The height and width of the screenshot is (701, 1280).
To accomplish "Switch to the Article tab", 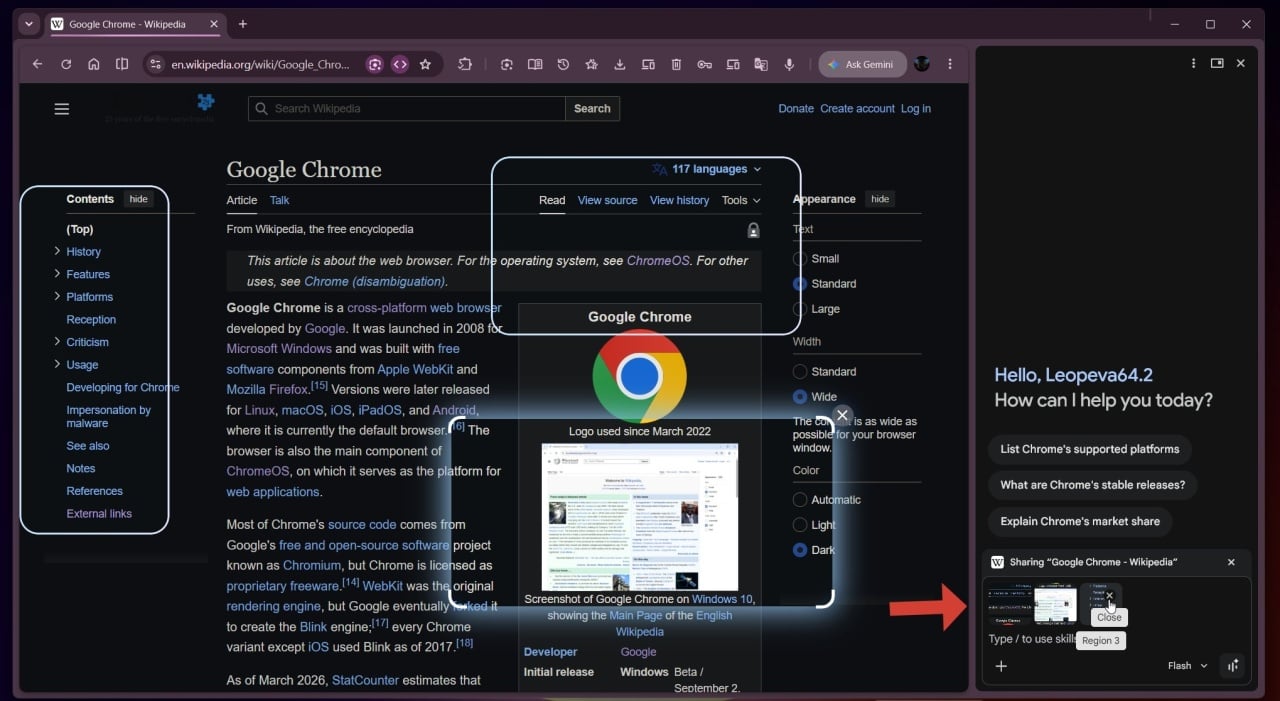I will click(x=242, y=200).
